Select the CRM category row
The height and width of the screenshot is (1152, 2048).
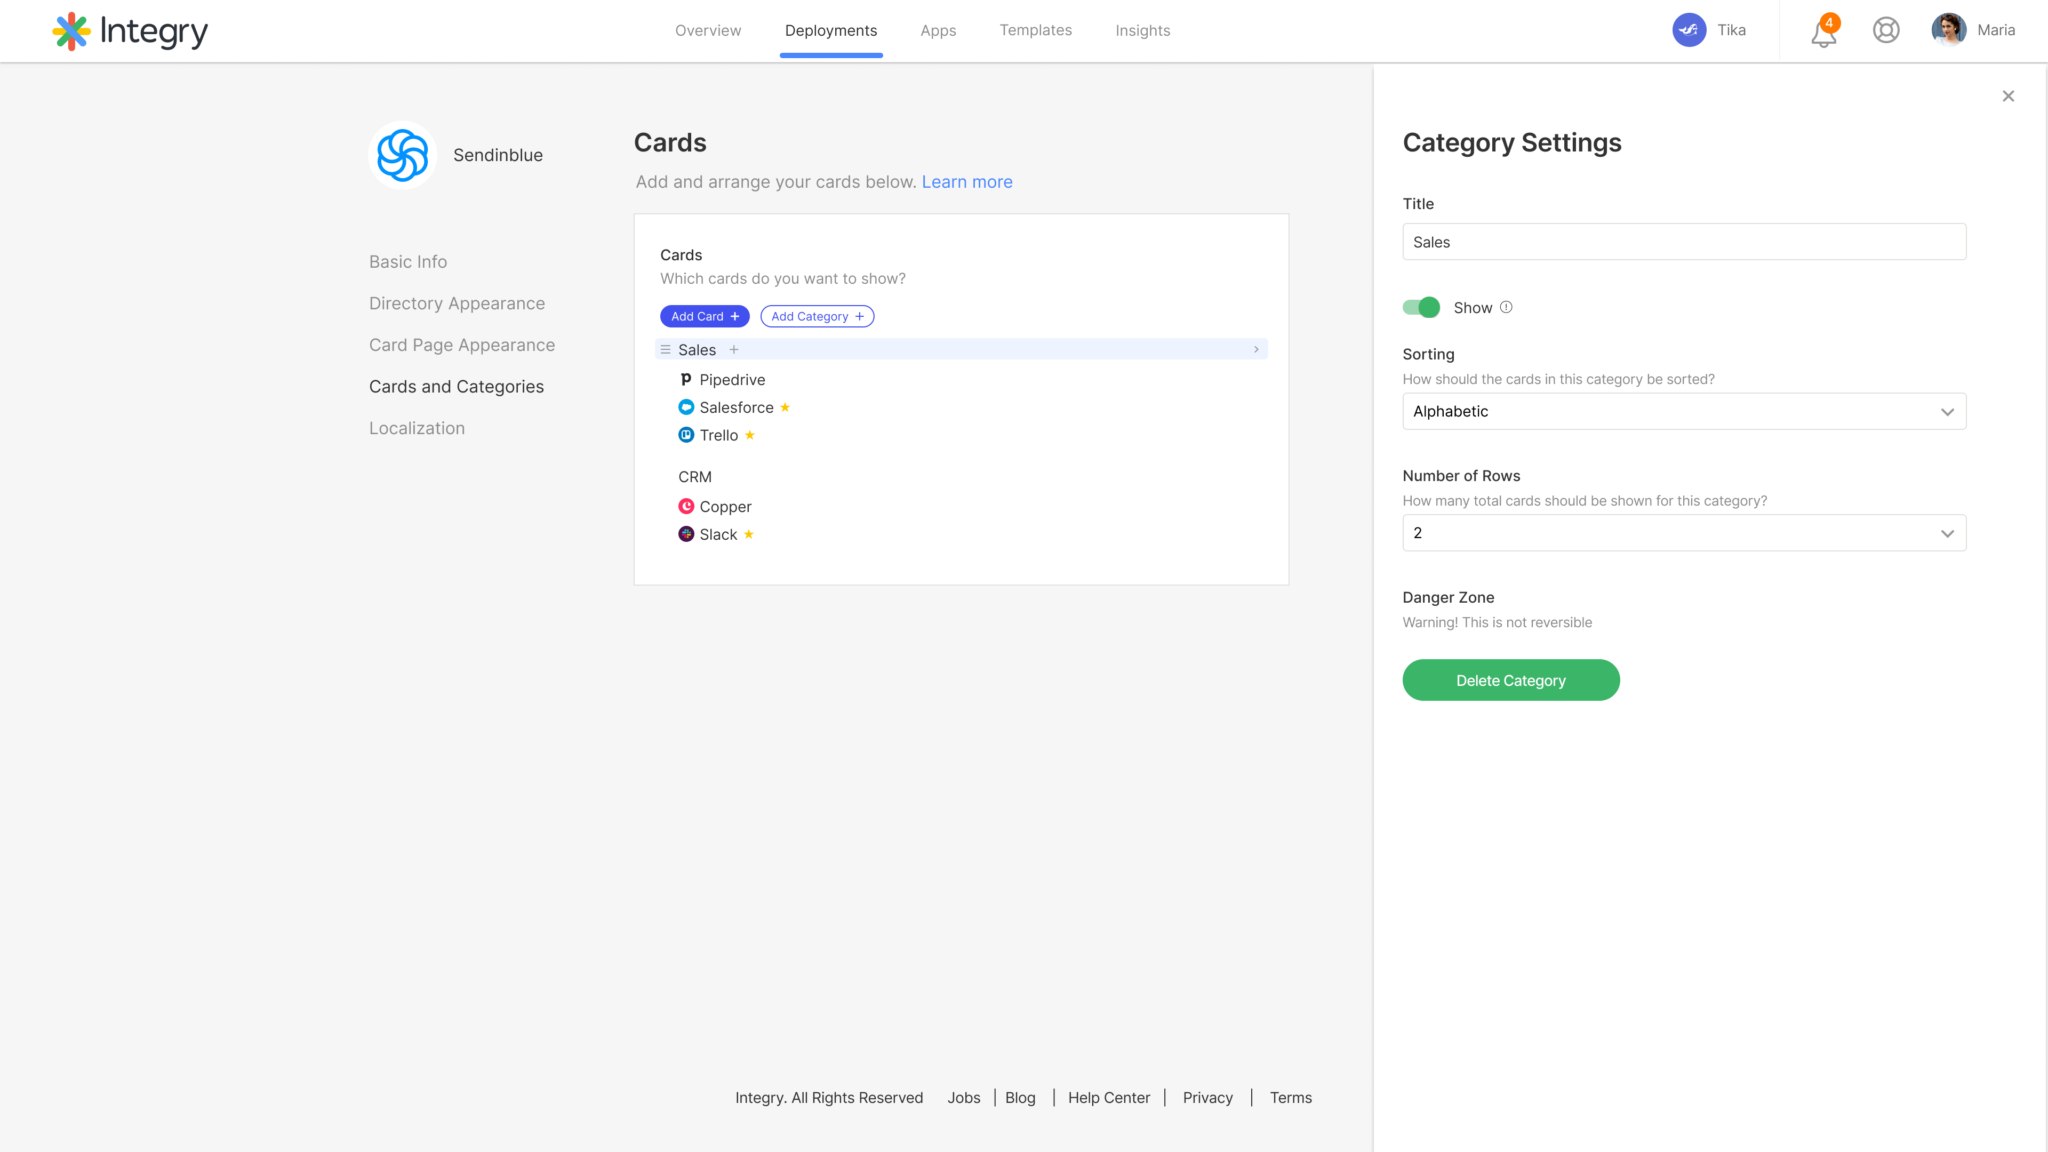695,477
